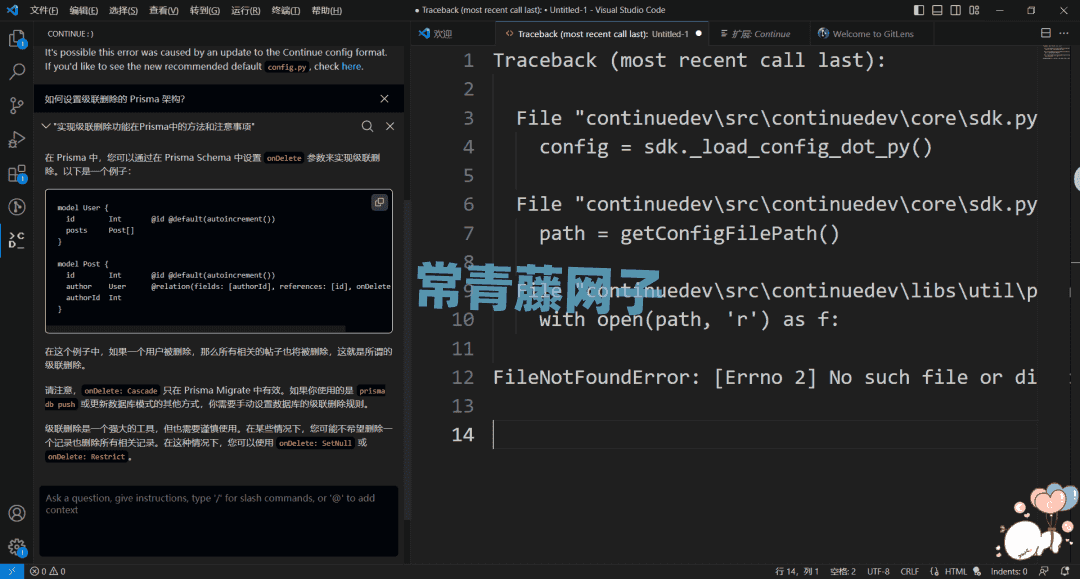Image resolution: width=1080 pixels, height=579 pixels.
Task: Open errors and warnings count in status bar
Action: tap(48, 571)
